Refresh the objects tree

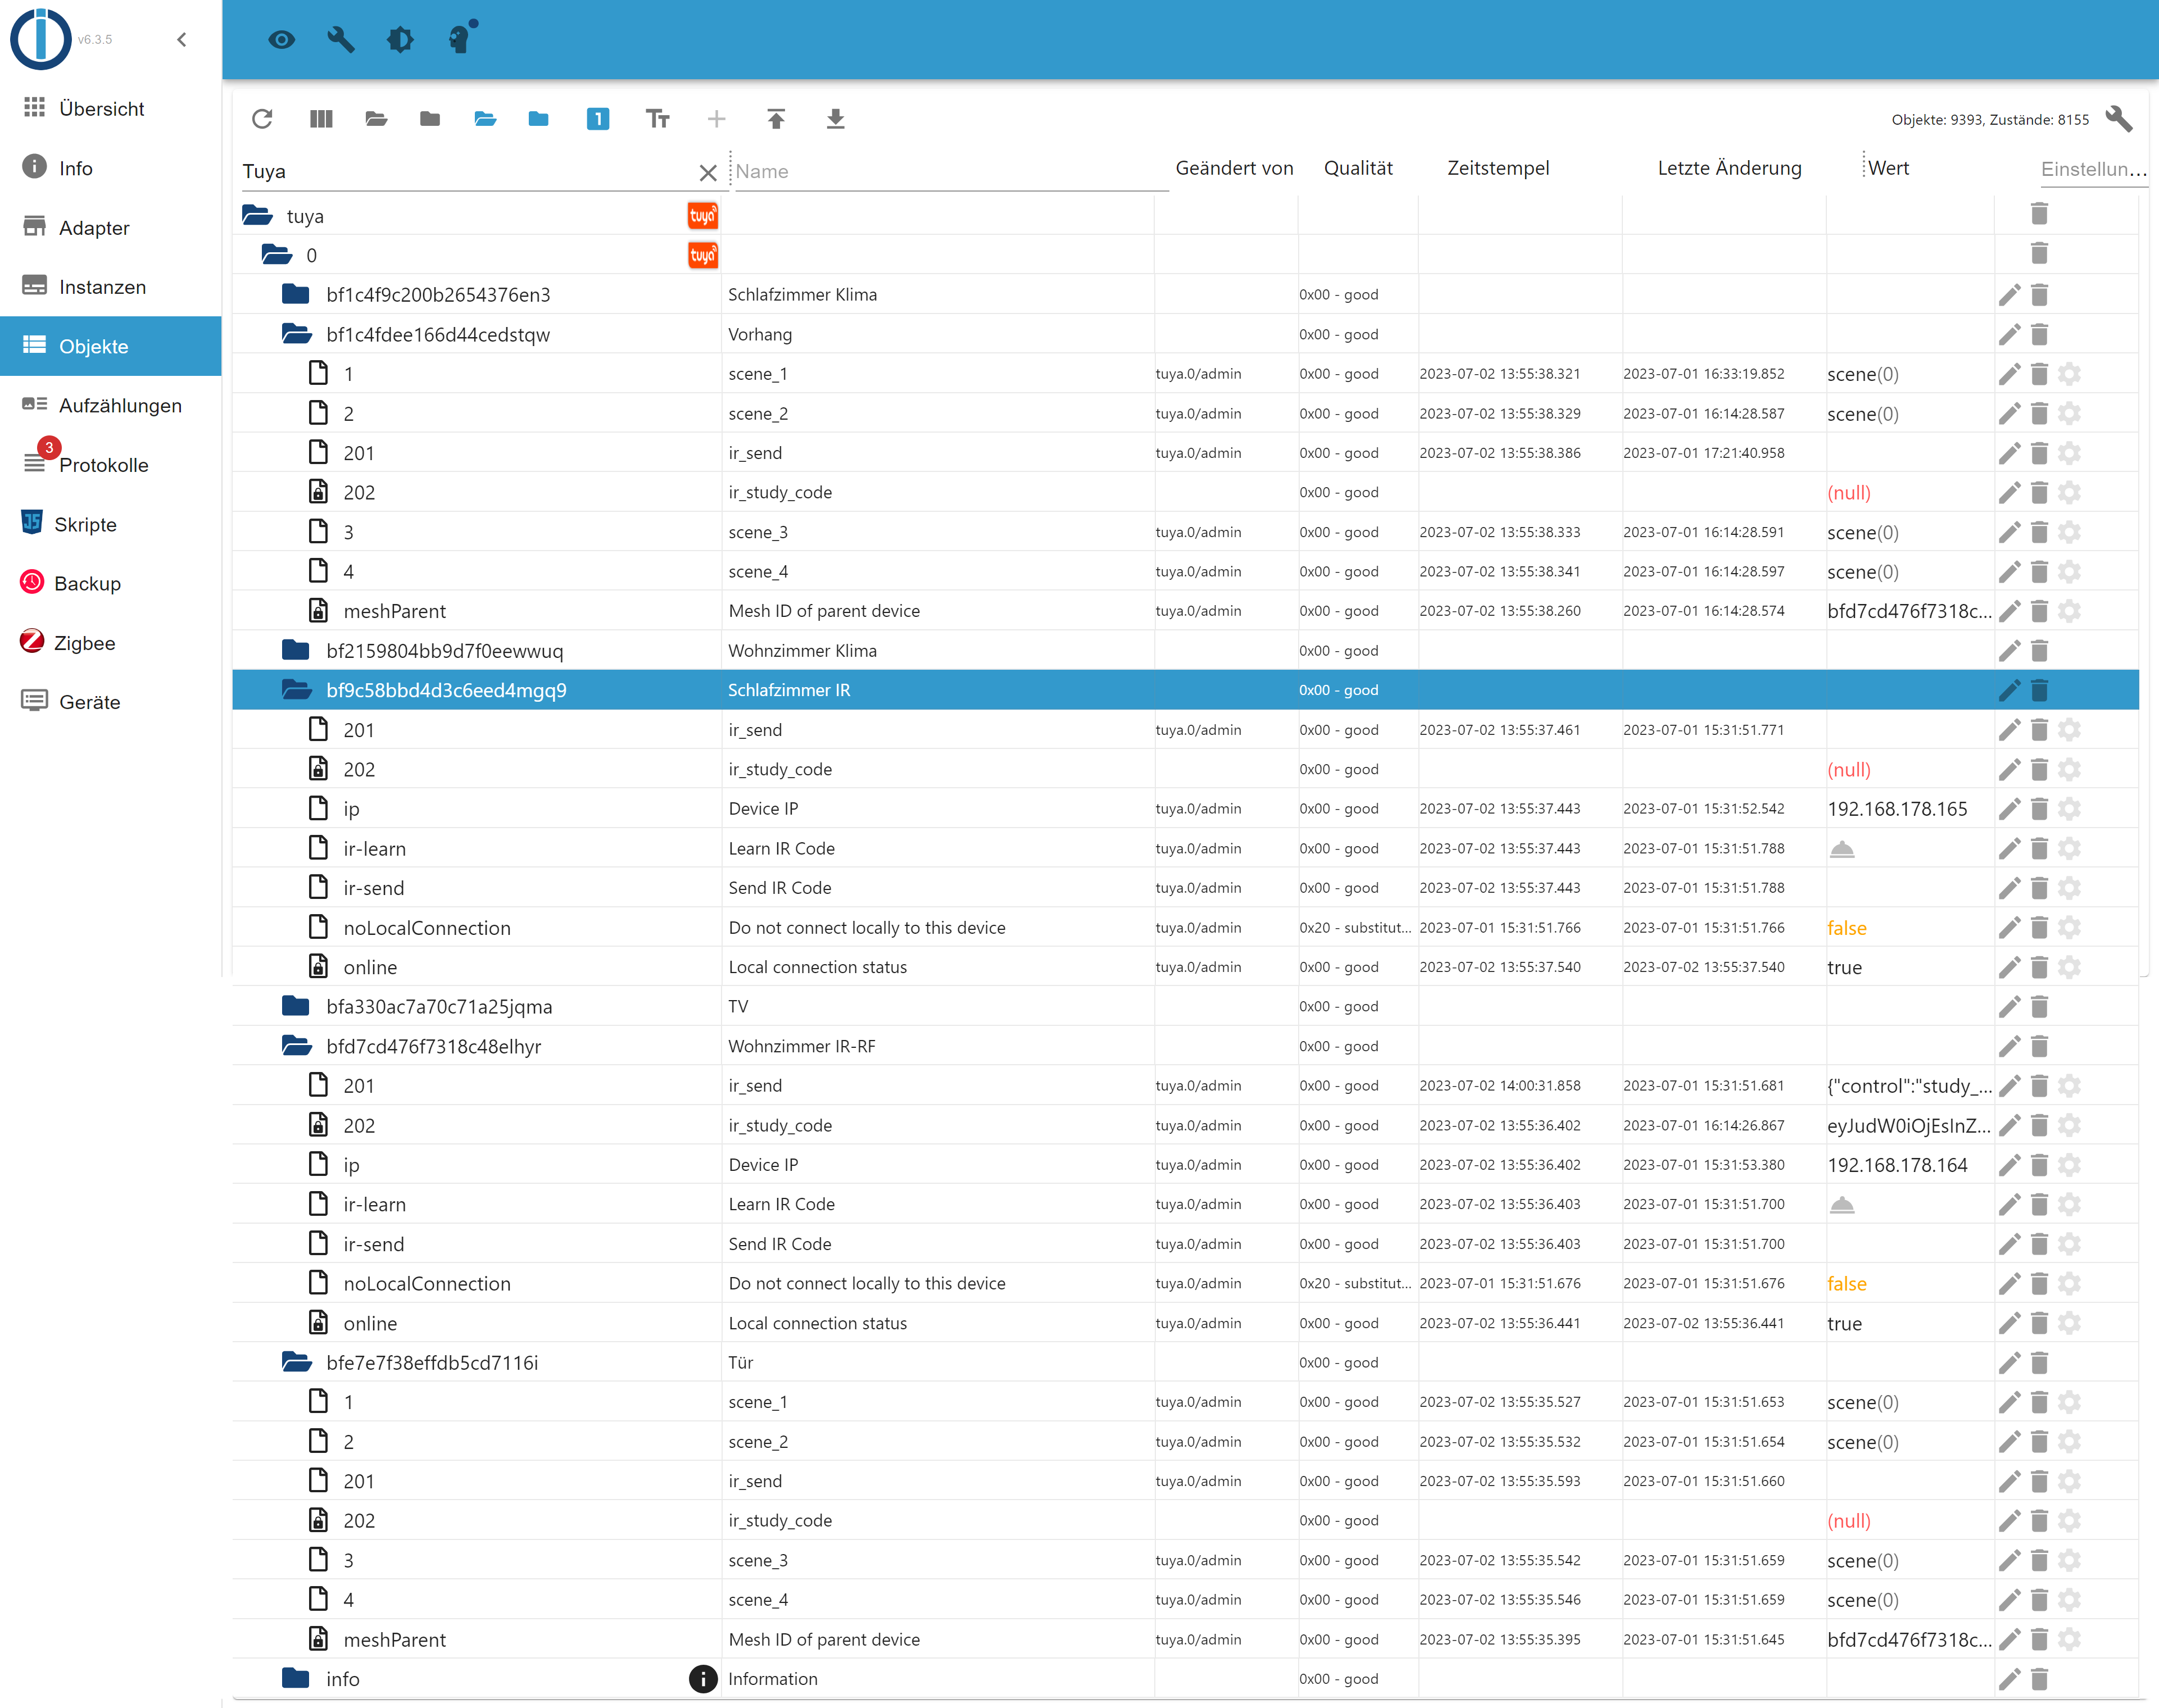[262, 119]
